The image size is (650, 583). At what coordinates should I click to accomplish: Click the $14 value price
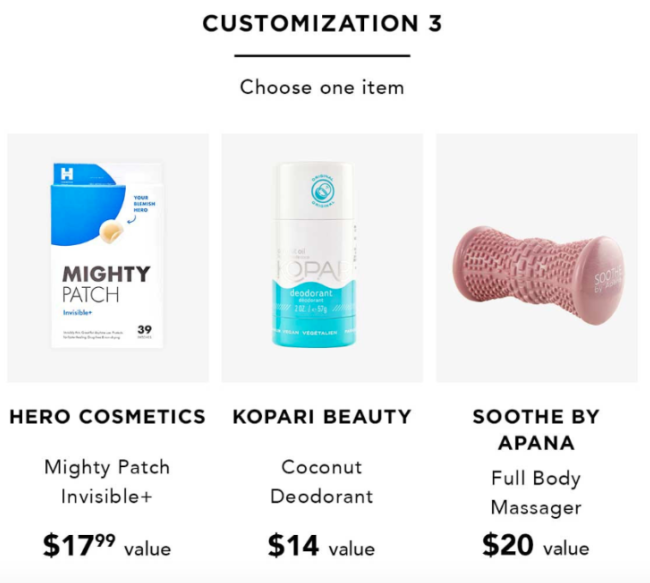pyautogui.click(x=321, y=545)
